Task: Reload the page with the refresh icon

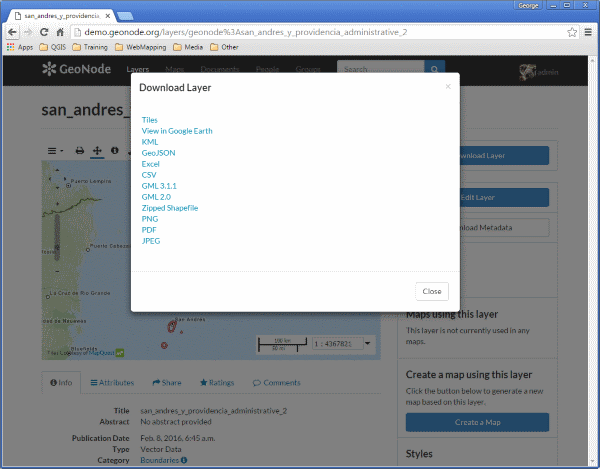Action: tap(44, 32)
